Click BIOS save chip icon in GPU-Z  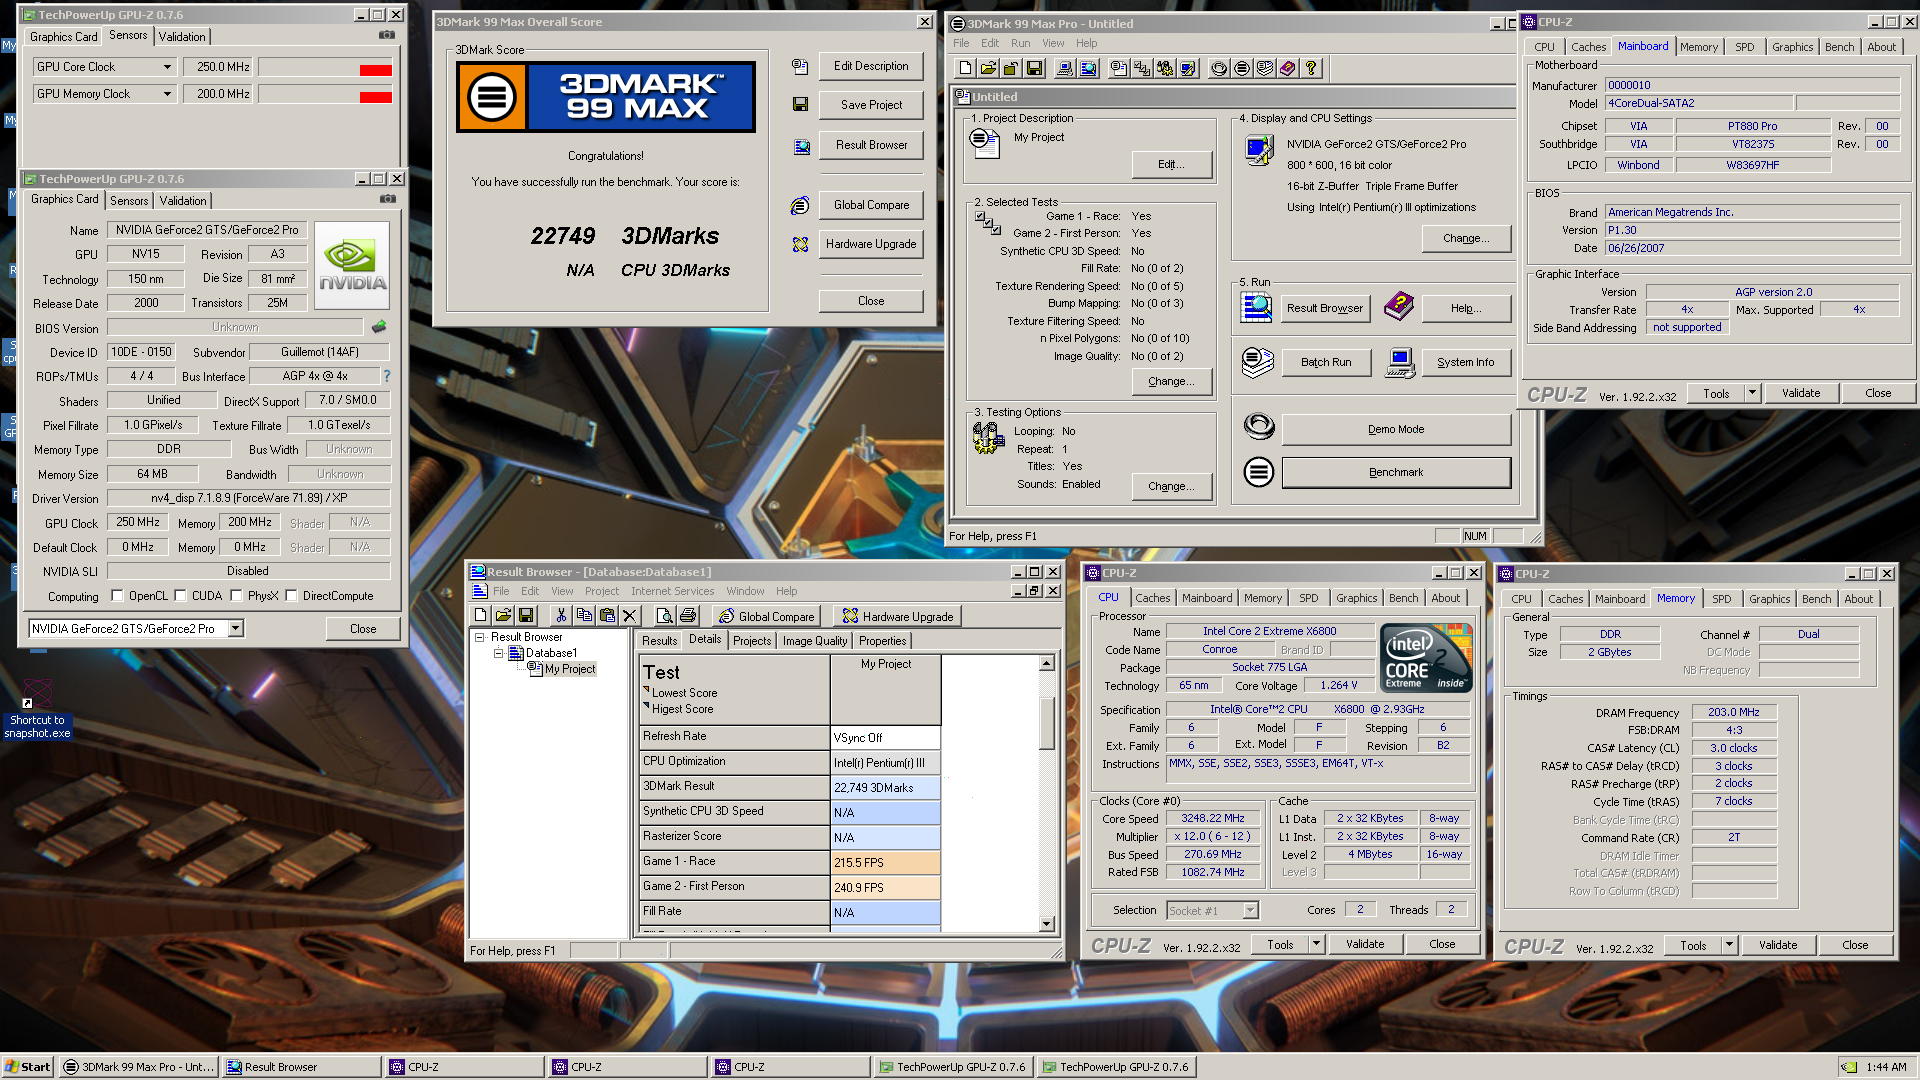point(379,327)
